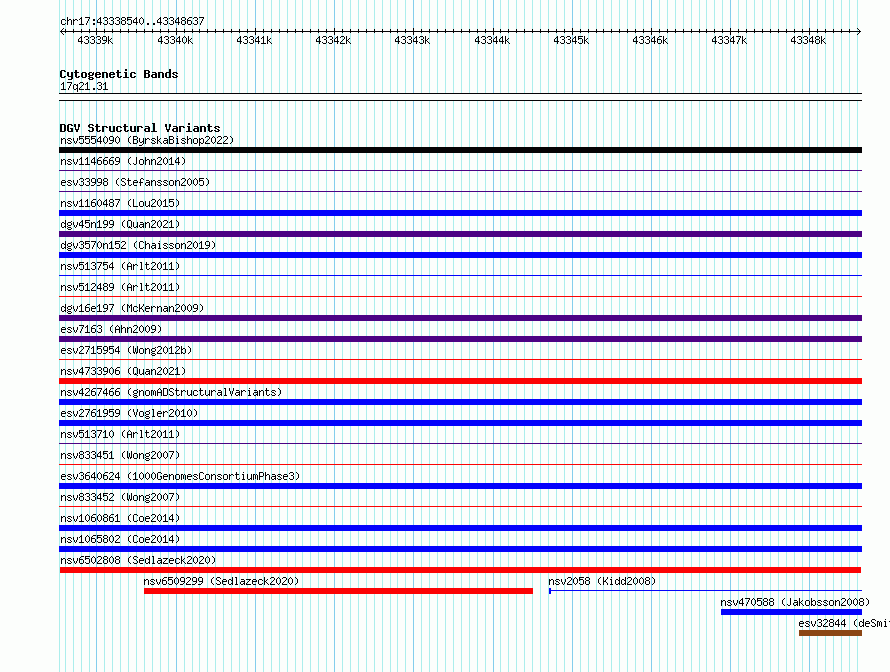Select the nsv833451 (Wong2007) label

click(x=120, y=455)
